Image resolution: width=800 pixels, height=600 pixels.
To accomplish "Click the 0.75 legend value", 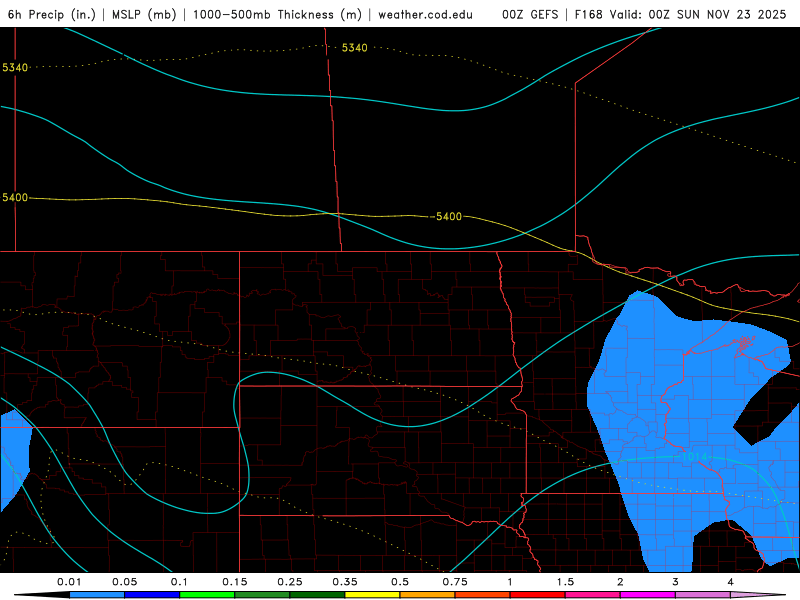I will click(x=455, y=582).
